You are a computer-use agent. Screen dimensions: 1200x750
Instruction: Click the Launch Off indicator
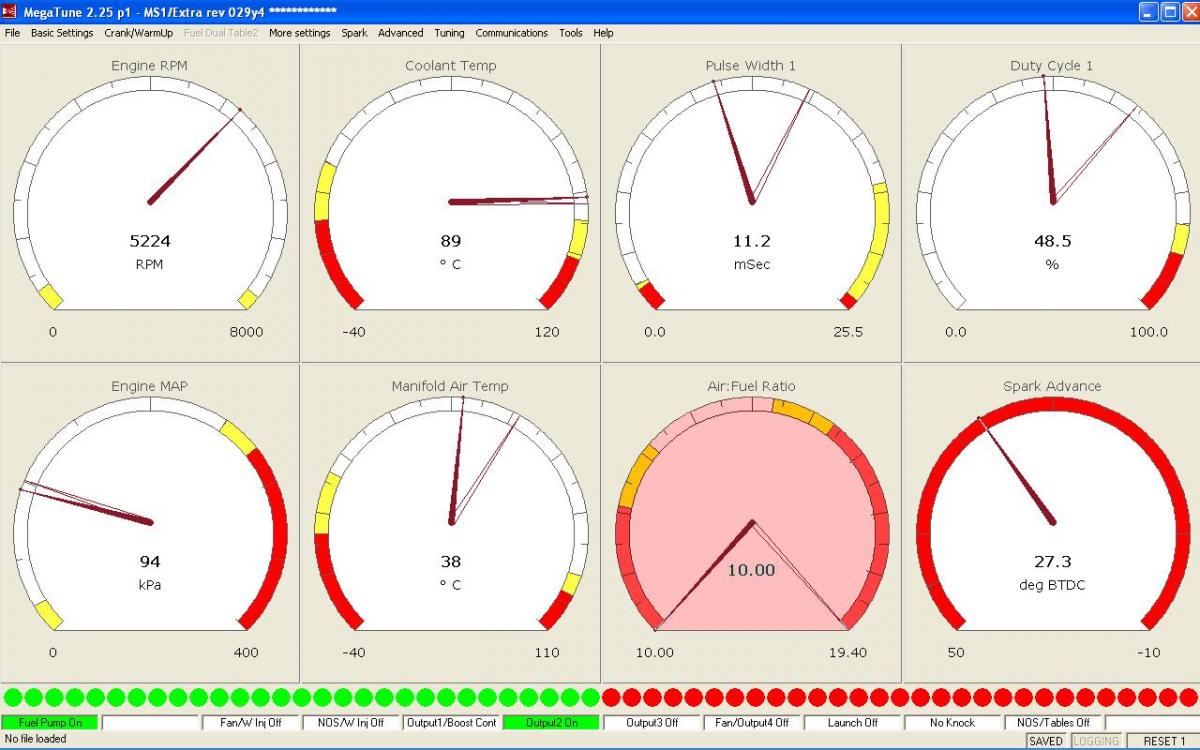click(x=852, y=722)
